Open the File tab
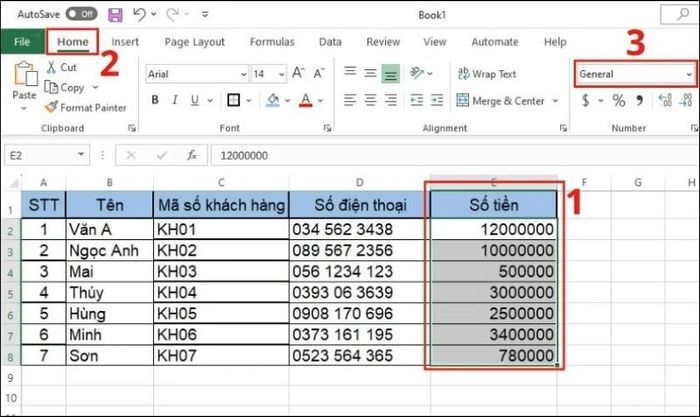 pos(22,42)
